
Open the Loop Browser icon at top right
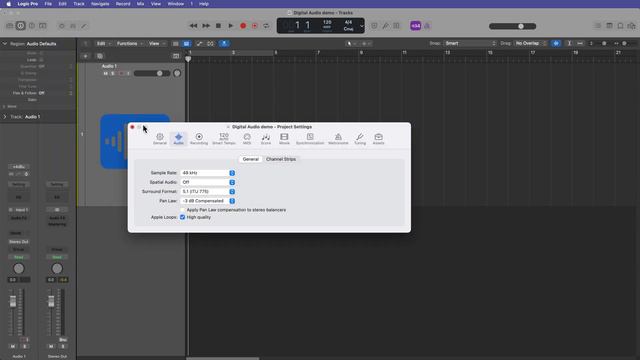(x=631, y=26)
